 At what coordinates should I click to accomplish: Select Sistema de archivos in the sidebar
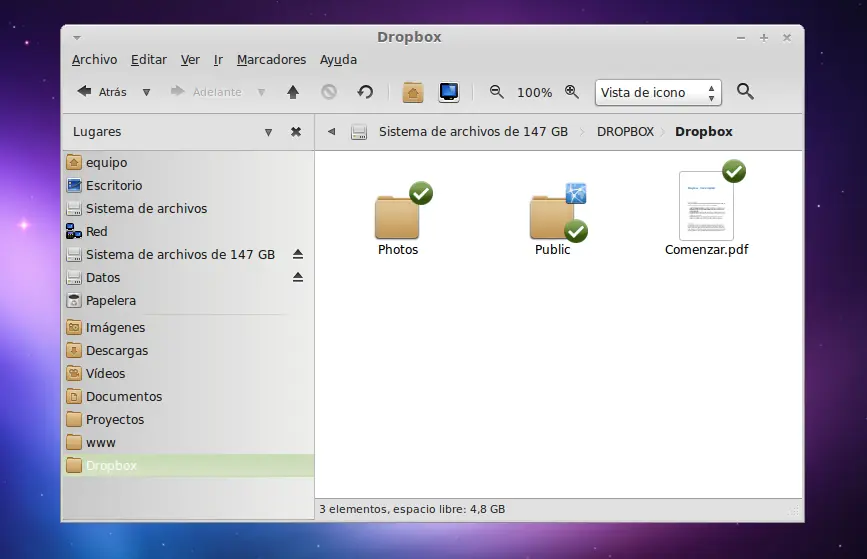[188, 208]
